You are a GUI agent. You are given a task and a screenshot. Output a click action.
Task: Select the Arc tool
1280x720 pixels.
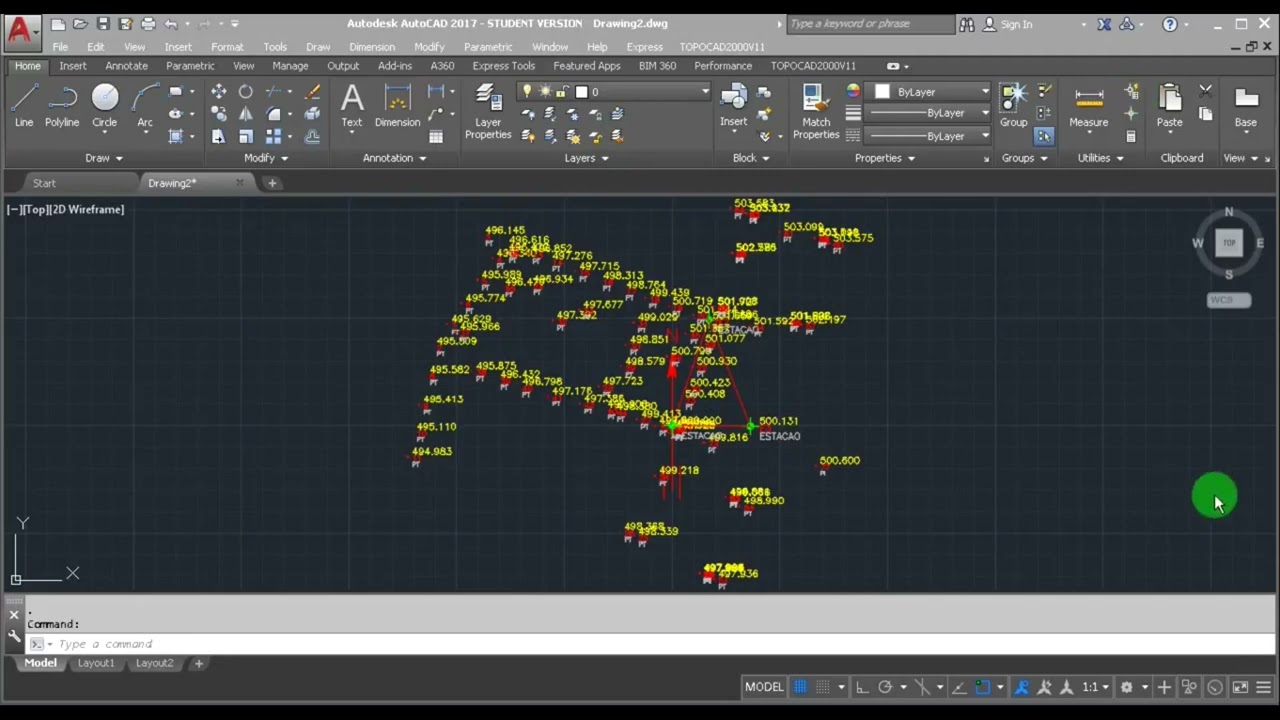pyautogui.click(x=145, y=106)
